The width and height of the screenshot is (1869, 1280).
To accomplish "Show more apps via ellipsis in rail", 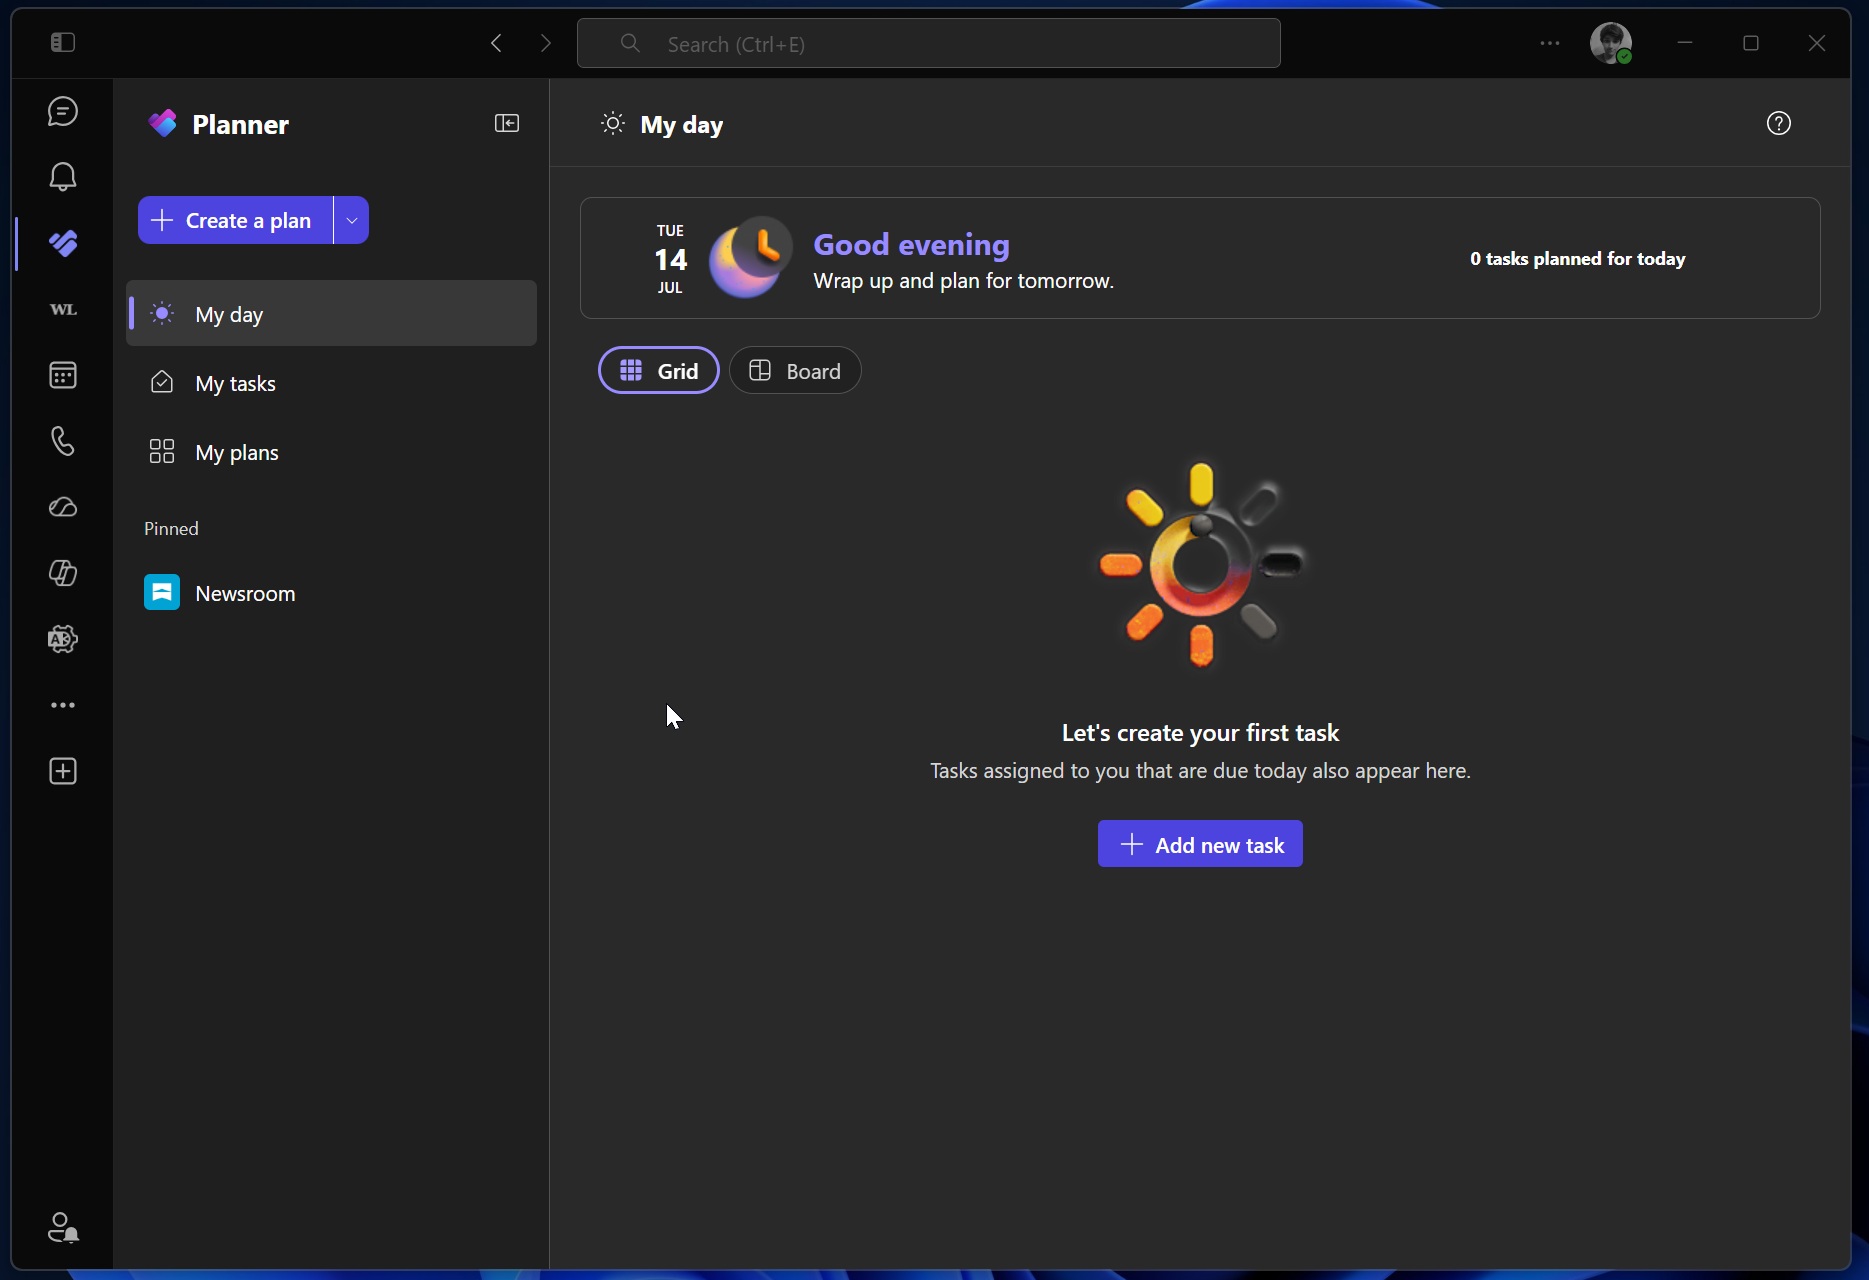I will (63, 705).
